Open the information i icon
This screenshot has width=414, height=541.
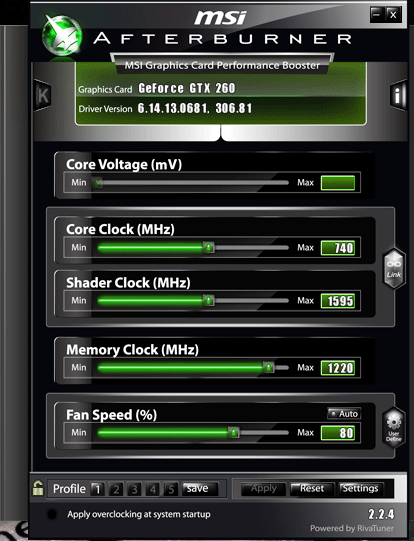[398, 95]
